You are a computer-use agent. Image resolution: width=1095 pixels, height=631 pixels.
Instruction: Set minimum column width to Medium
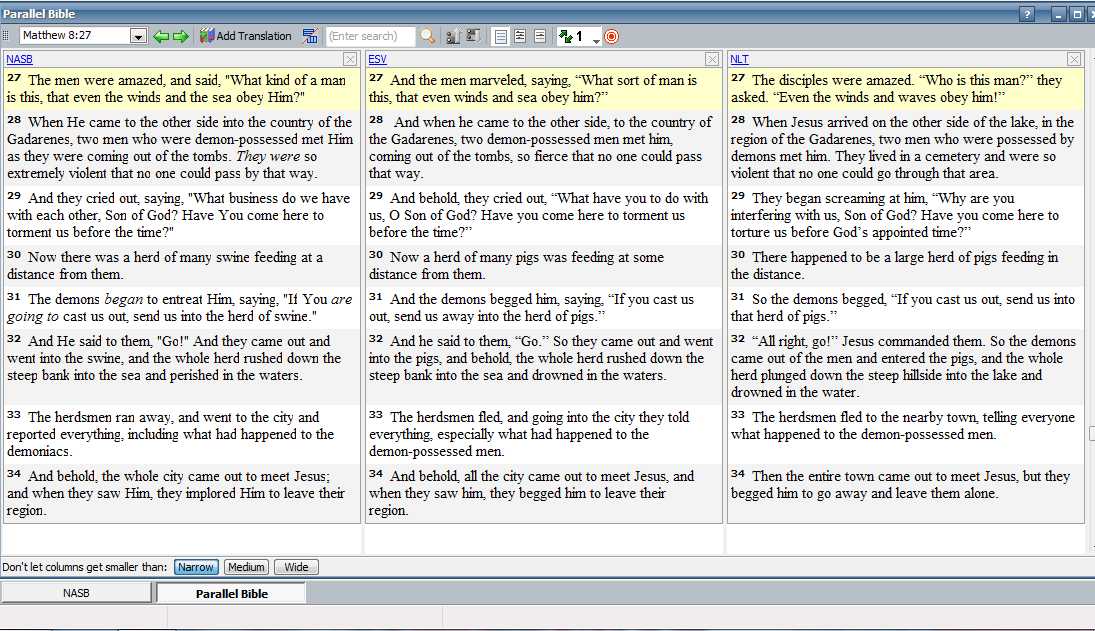247,567
